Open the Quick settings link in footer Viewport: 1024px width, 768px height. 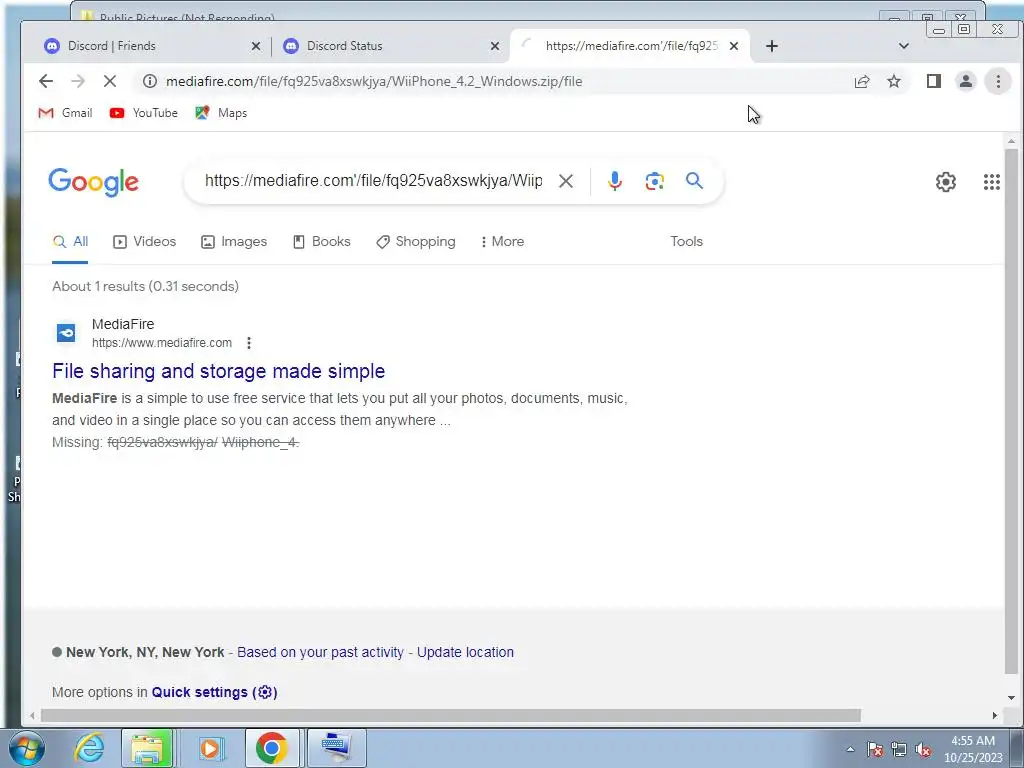click(x=214, y=692)
